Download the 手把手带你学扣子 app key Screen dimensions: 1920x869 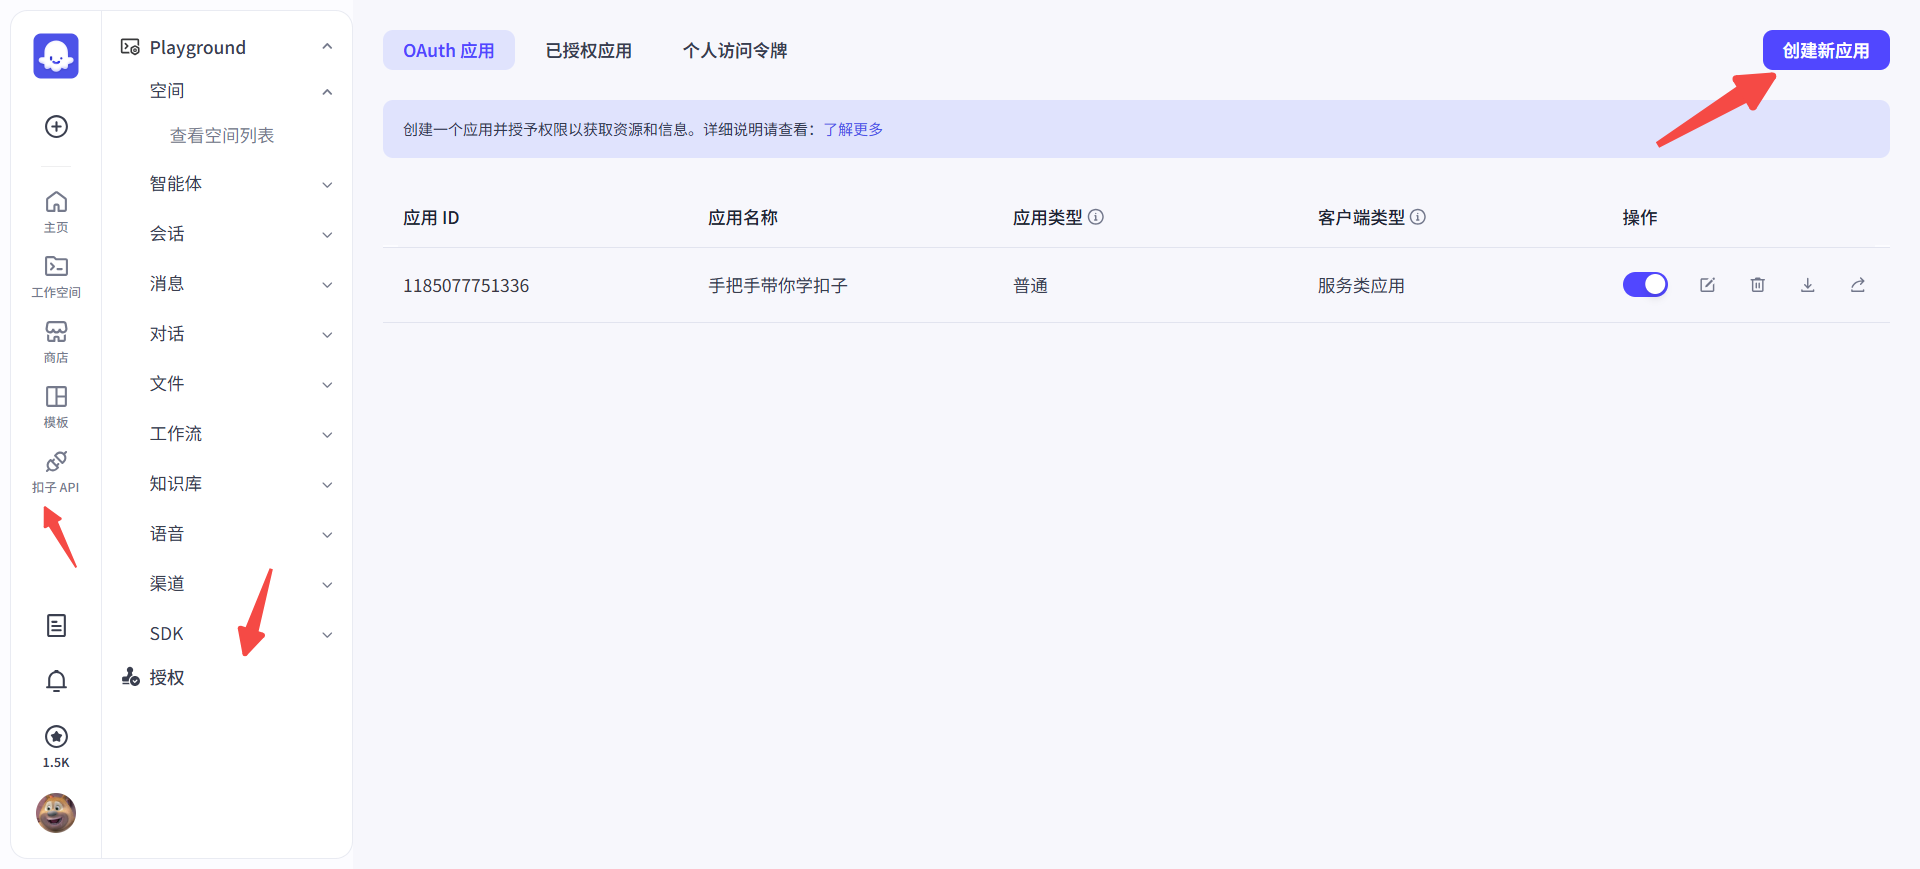coord(1808,285)
